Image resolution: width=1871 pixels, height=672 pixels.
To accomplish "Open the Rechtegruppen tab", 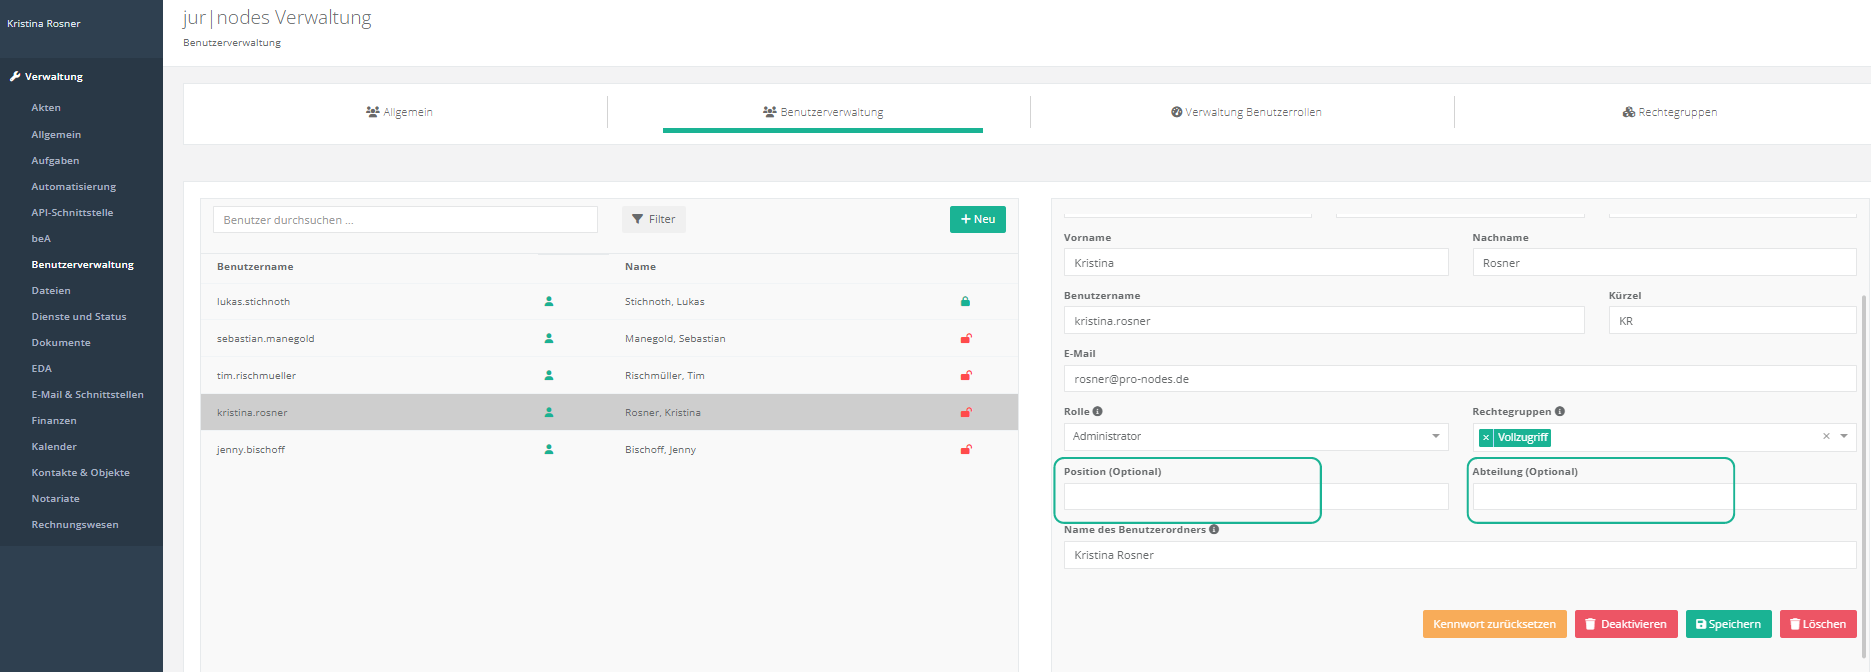I will [1669, 112].
